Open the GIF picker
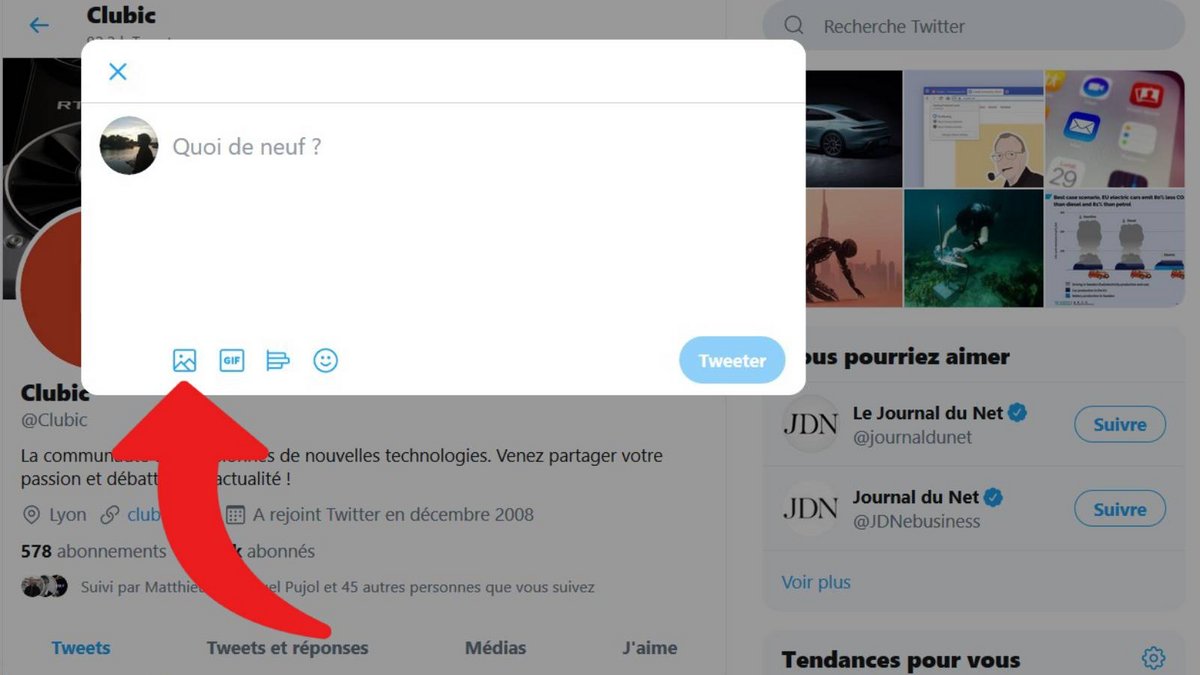Viewport: 1200px width, 675px height. pos(232,360)
